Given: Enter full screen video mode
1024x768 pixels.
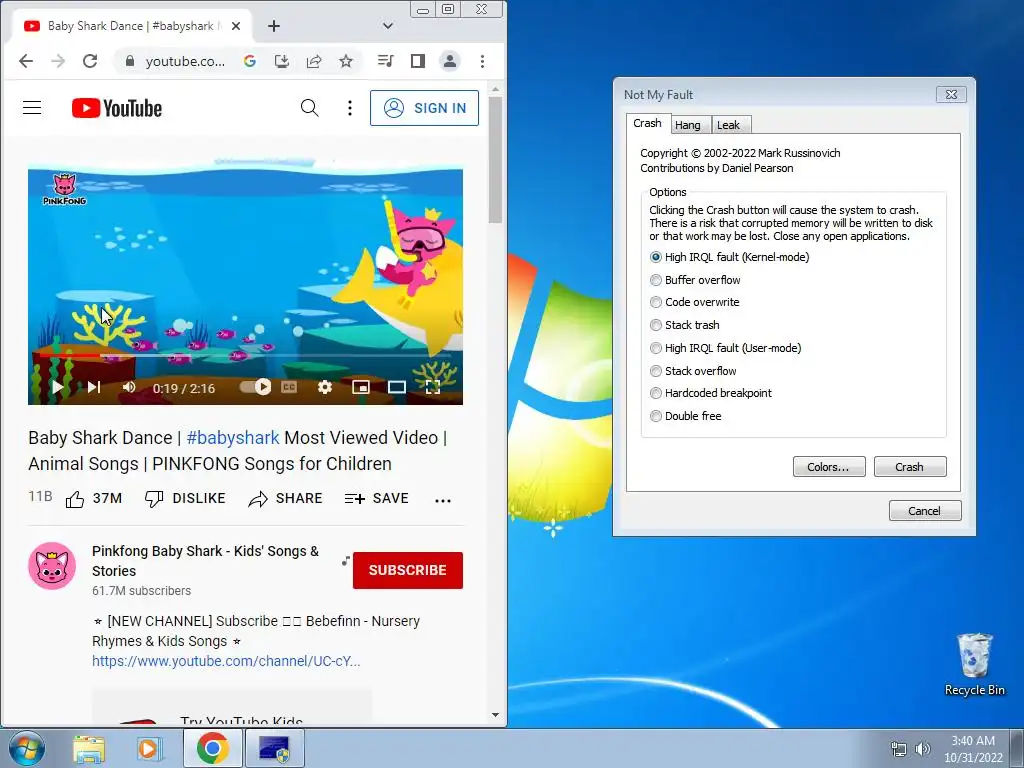Looking at the screenshot, I should (432, 387).
